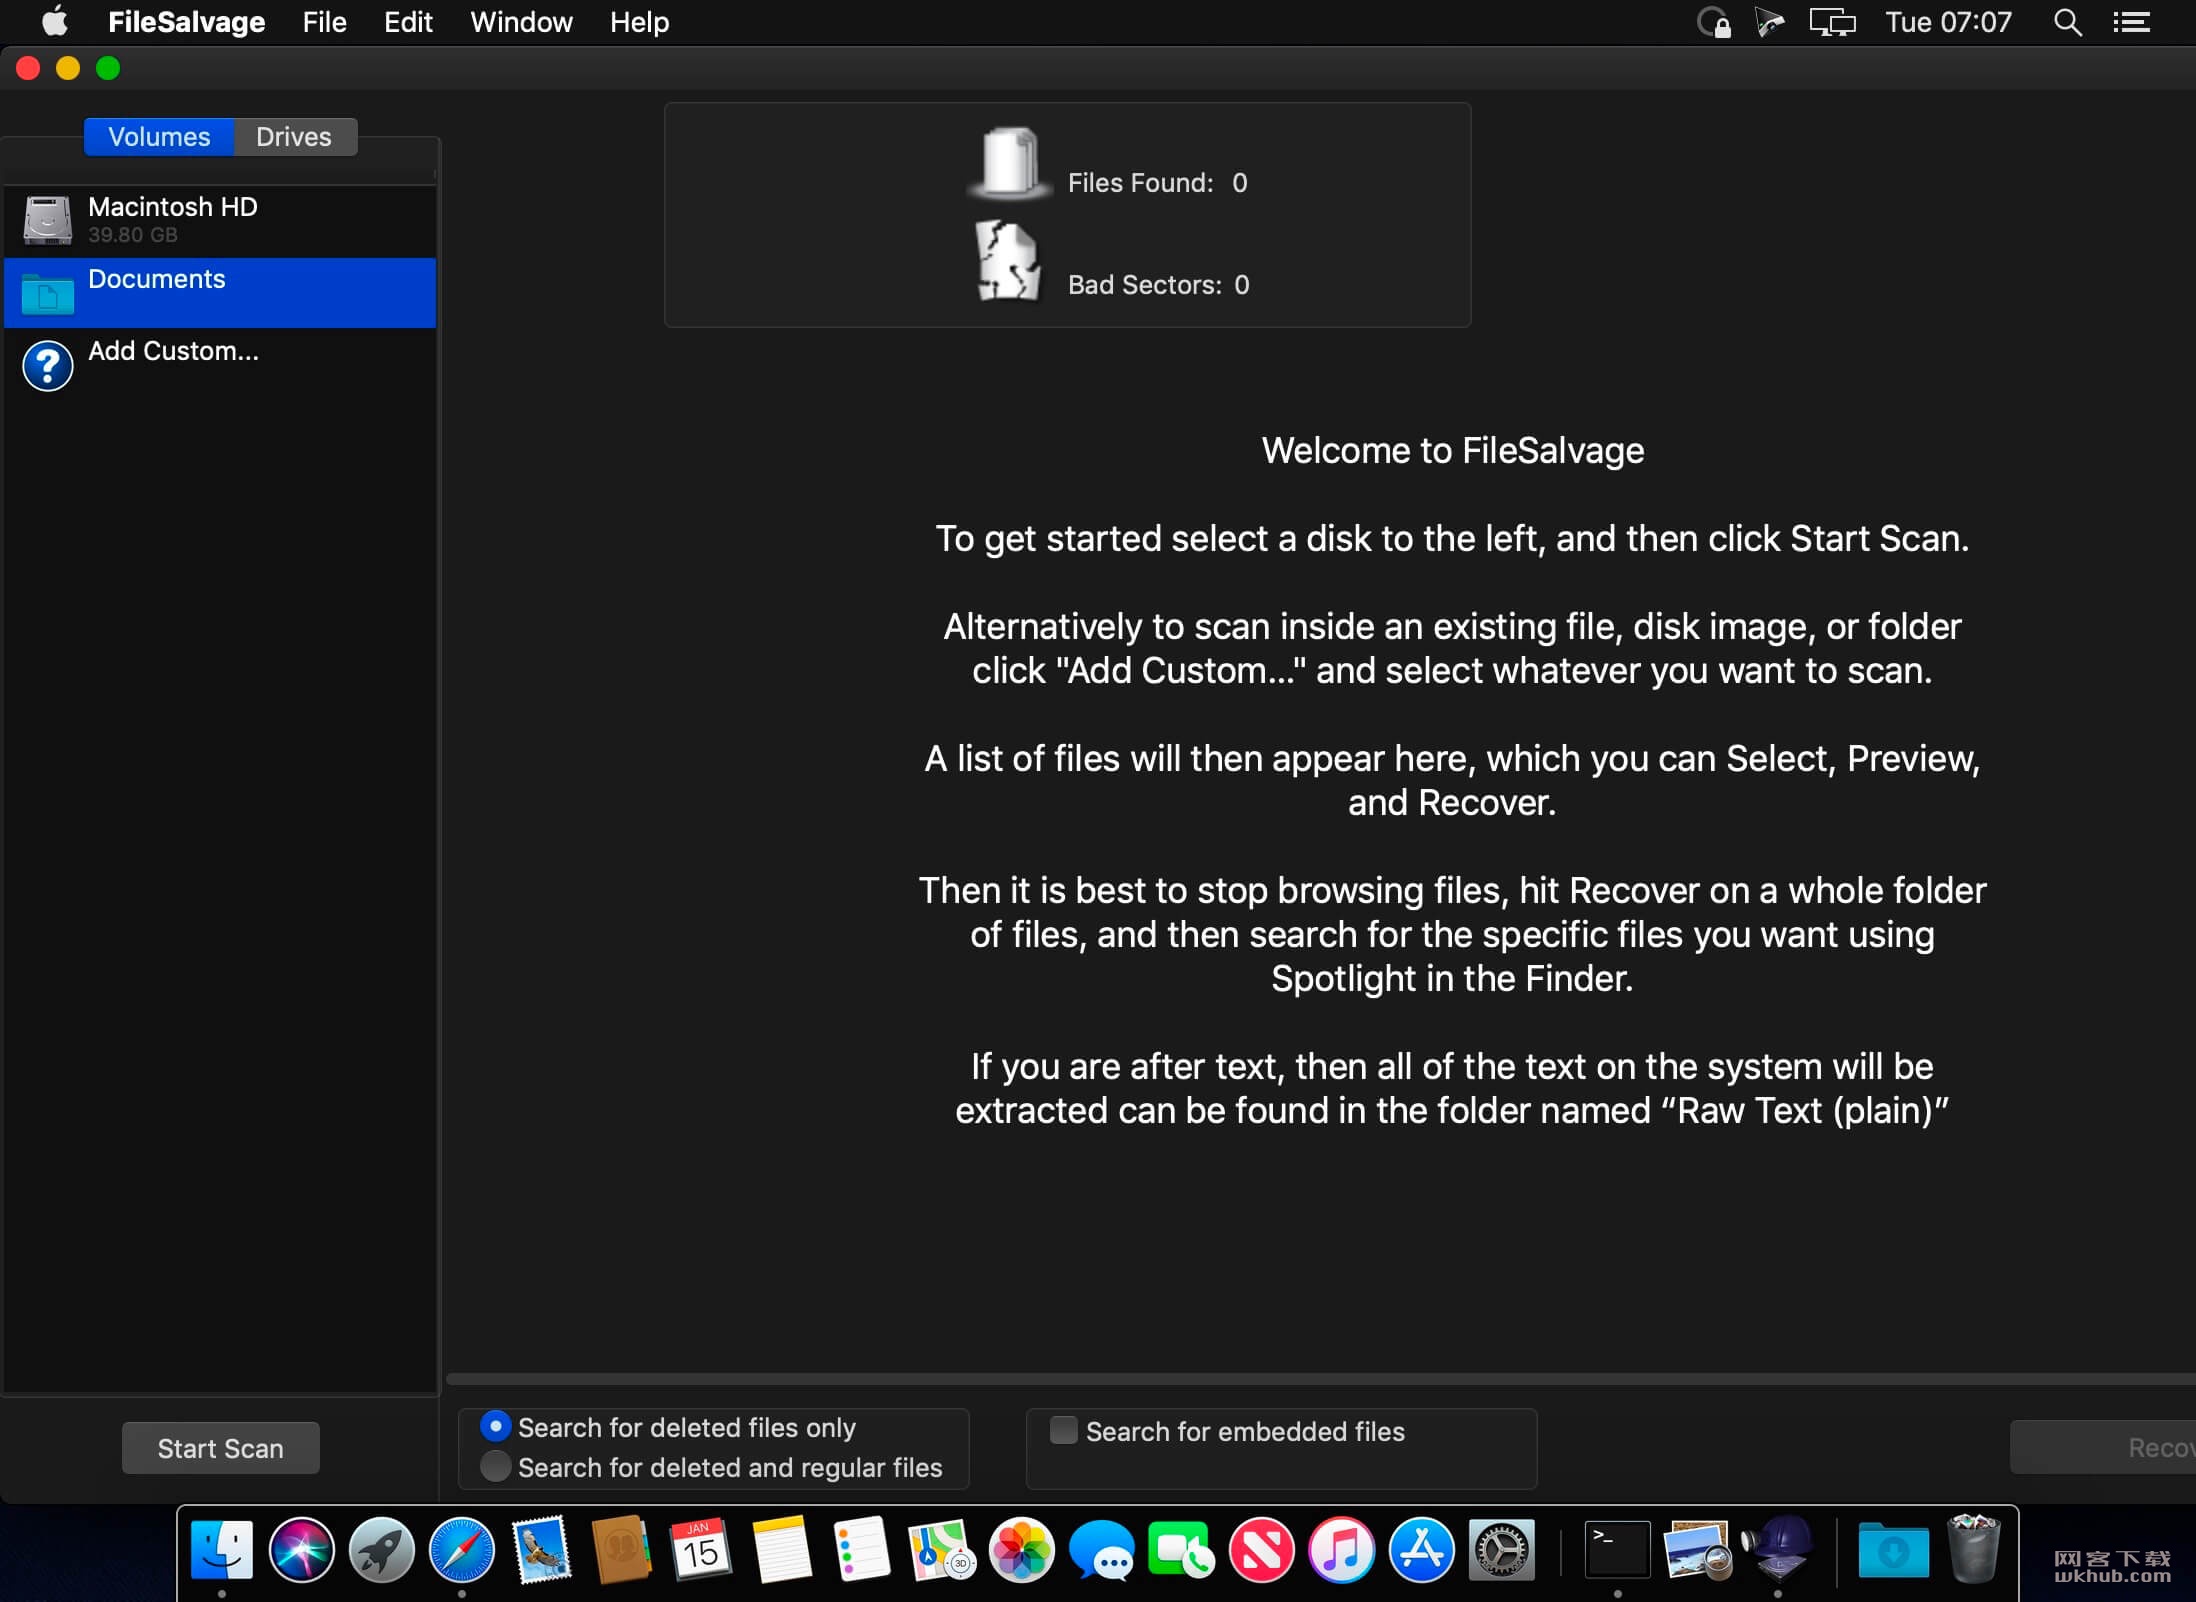Open the Window menu
Viewport: 2196px width, 1602px height.
521,22
